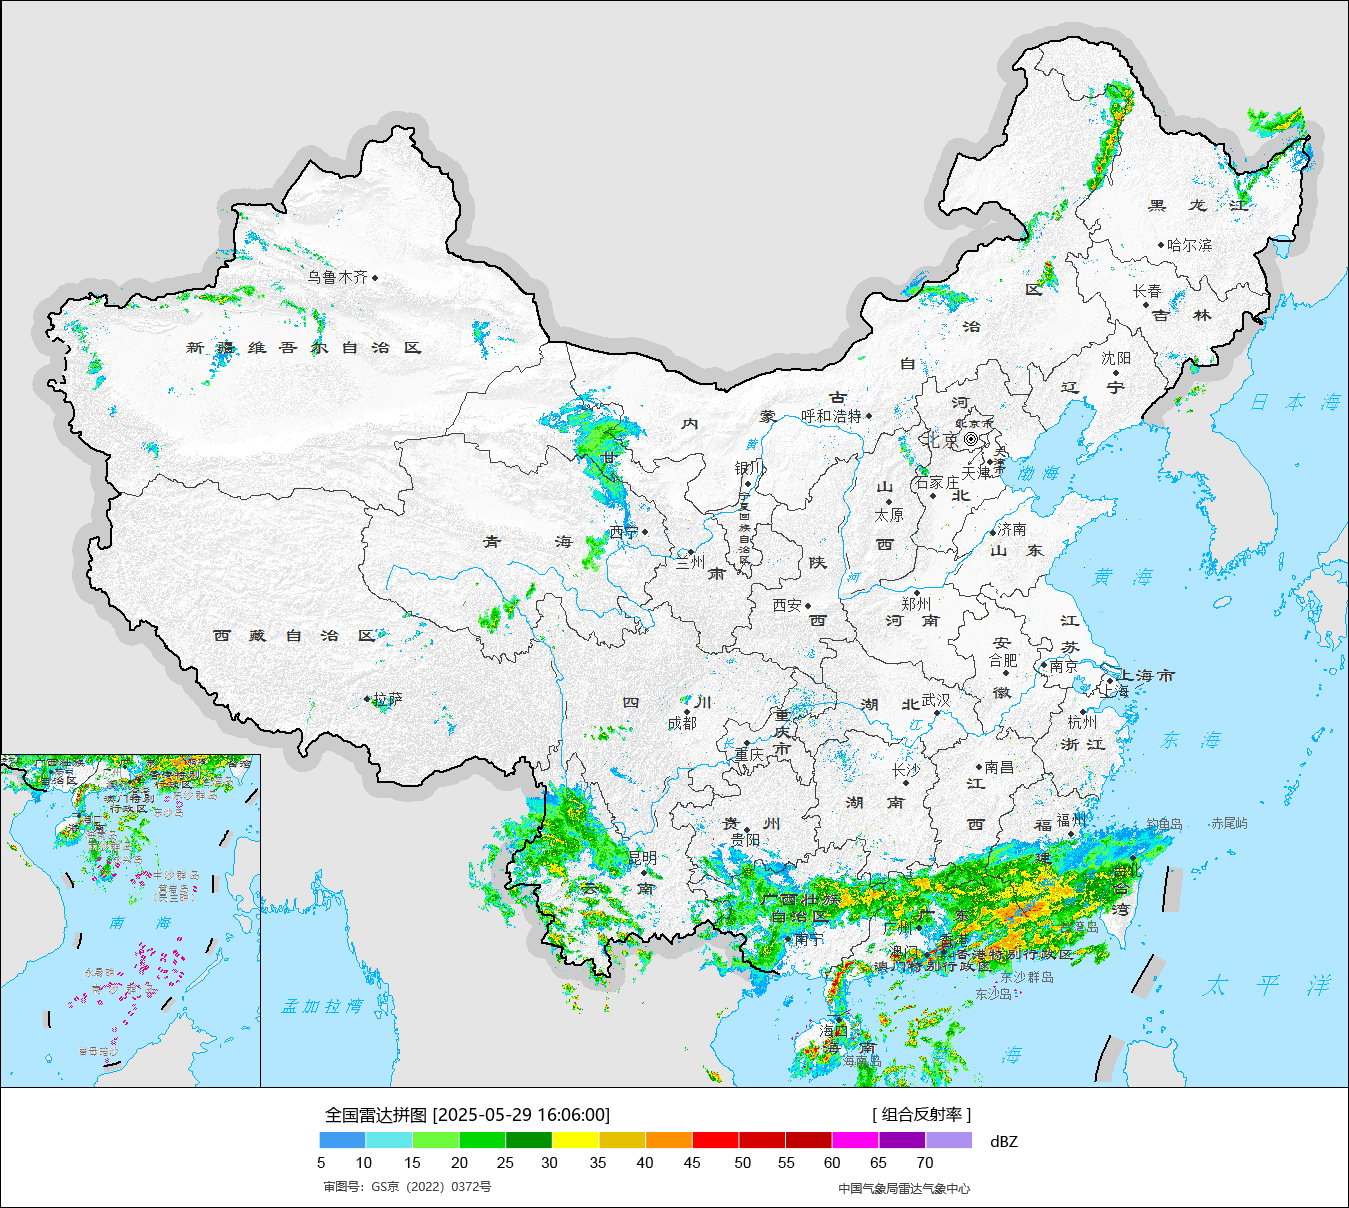Click the Harbin (哈尔滨) city dot
Viewport: 1349px width, 1208px height.
[1161, 245]
